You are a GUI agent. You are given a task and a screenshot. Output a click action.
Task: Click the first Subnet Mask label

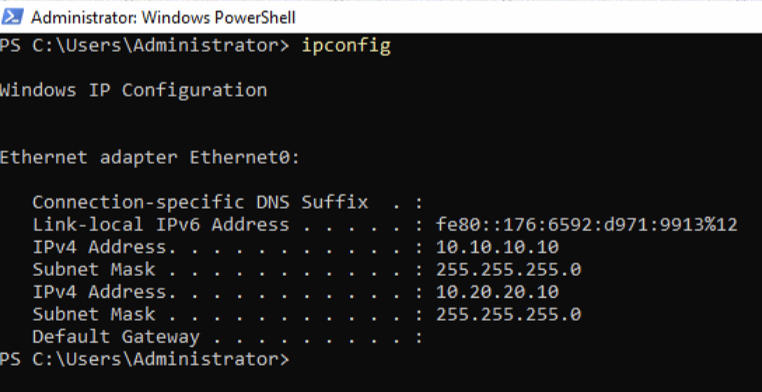94,270
